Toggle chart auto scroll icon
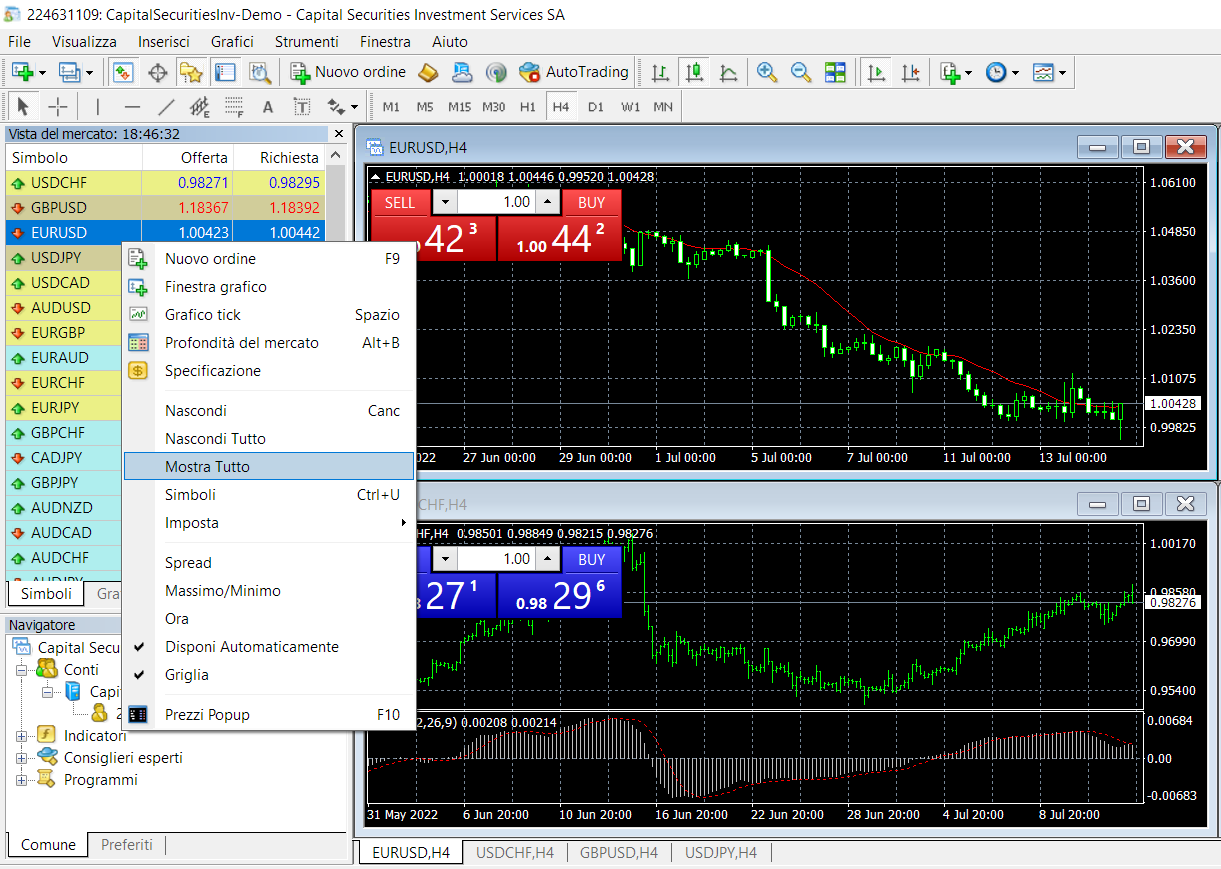Image resolution: width=1221 pixels, height=869 pixels. pos(876,72)
